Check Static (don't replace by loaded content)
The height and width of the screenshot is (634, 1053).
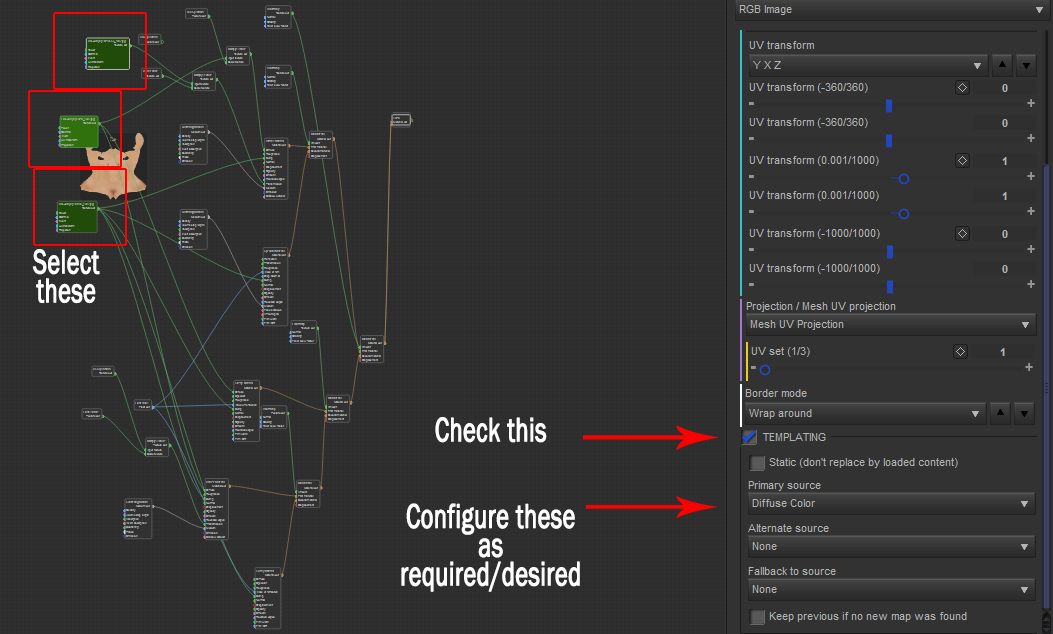pyautogui.click(x=758, y=463)
